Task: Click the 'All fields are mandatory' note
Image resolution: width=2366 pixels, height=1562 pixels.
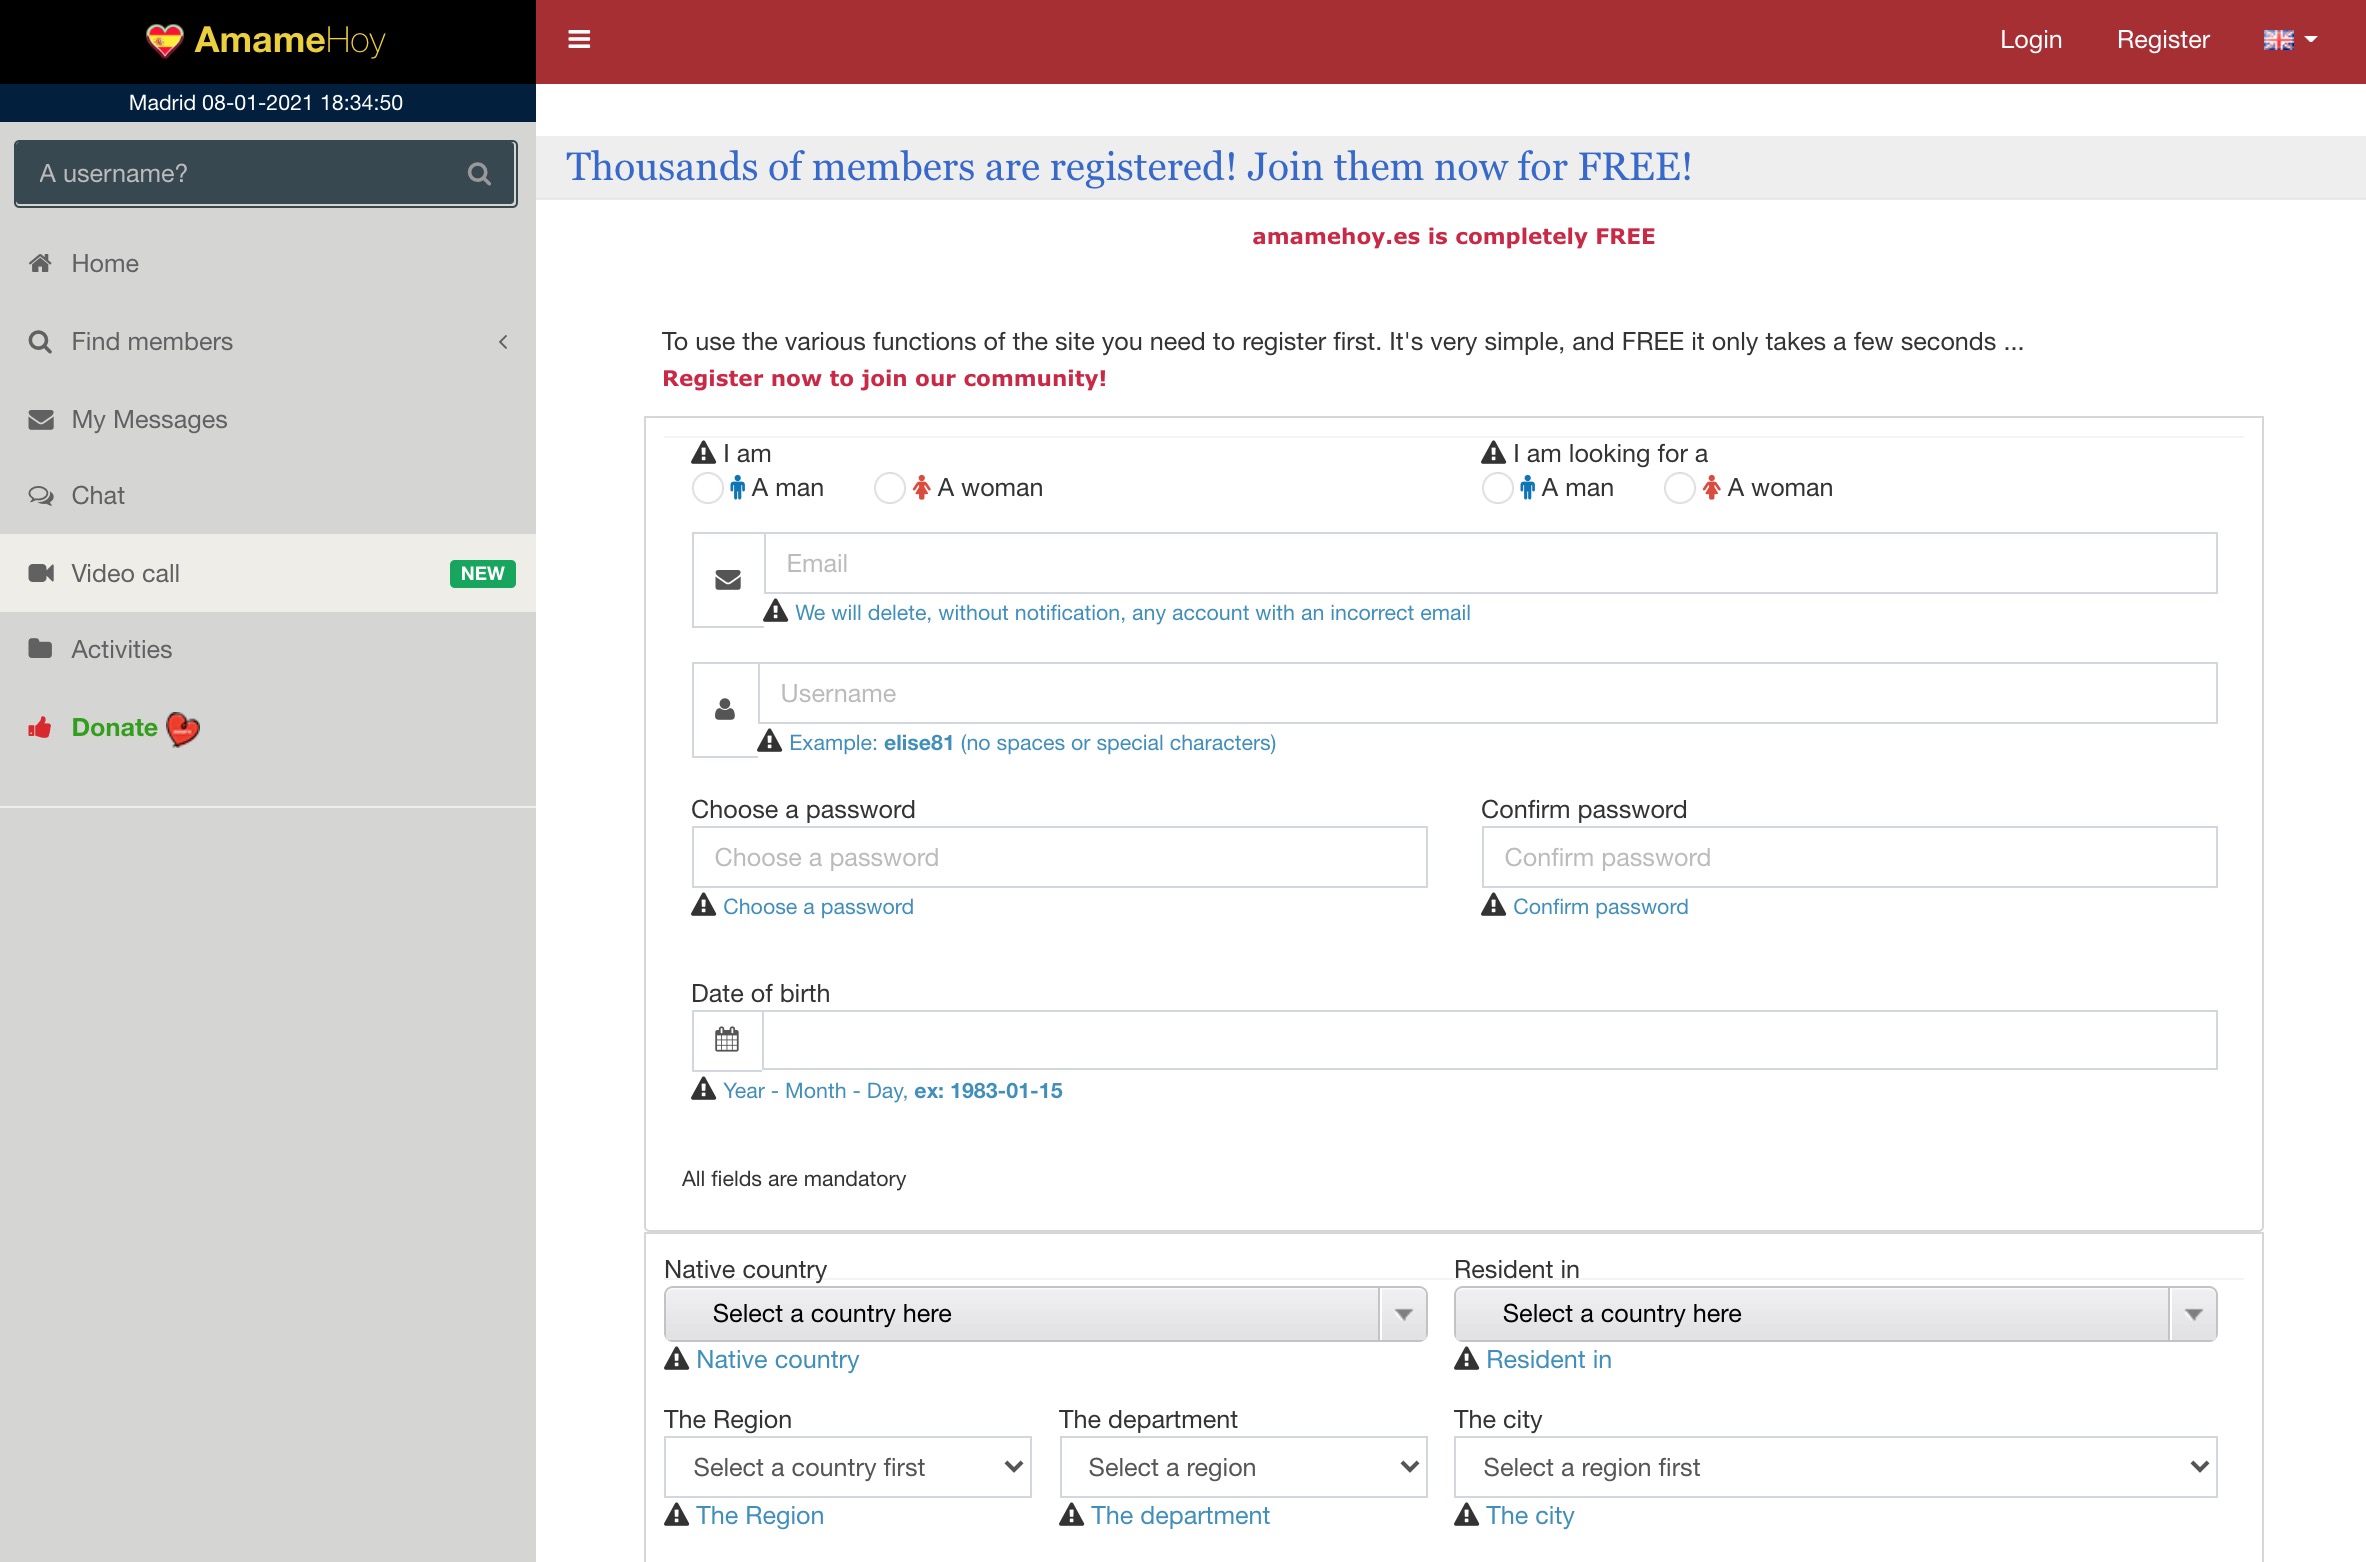Action: (x=794, y=1179)
